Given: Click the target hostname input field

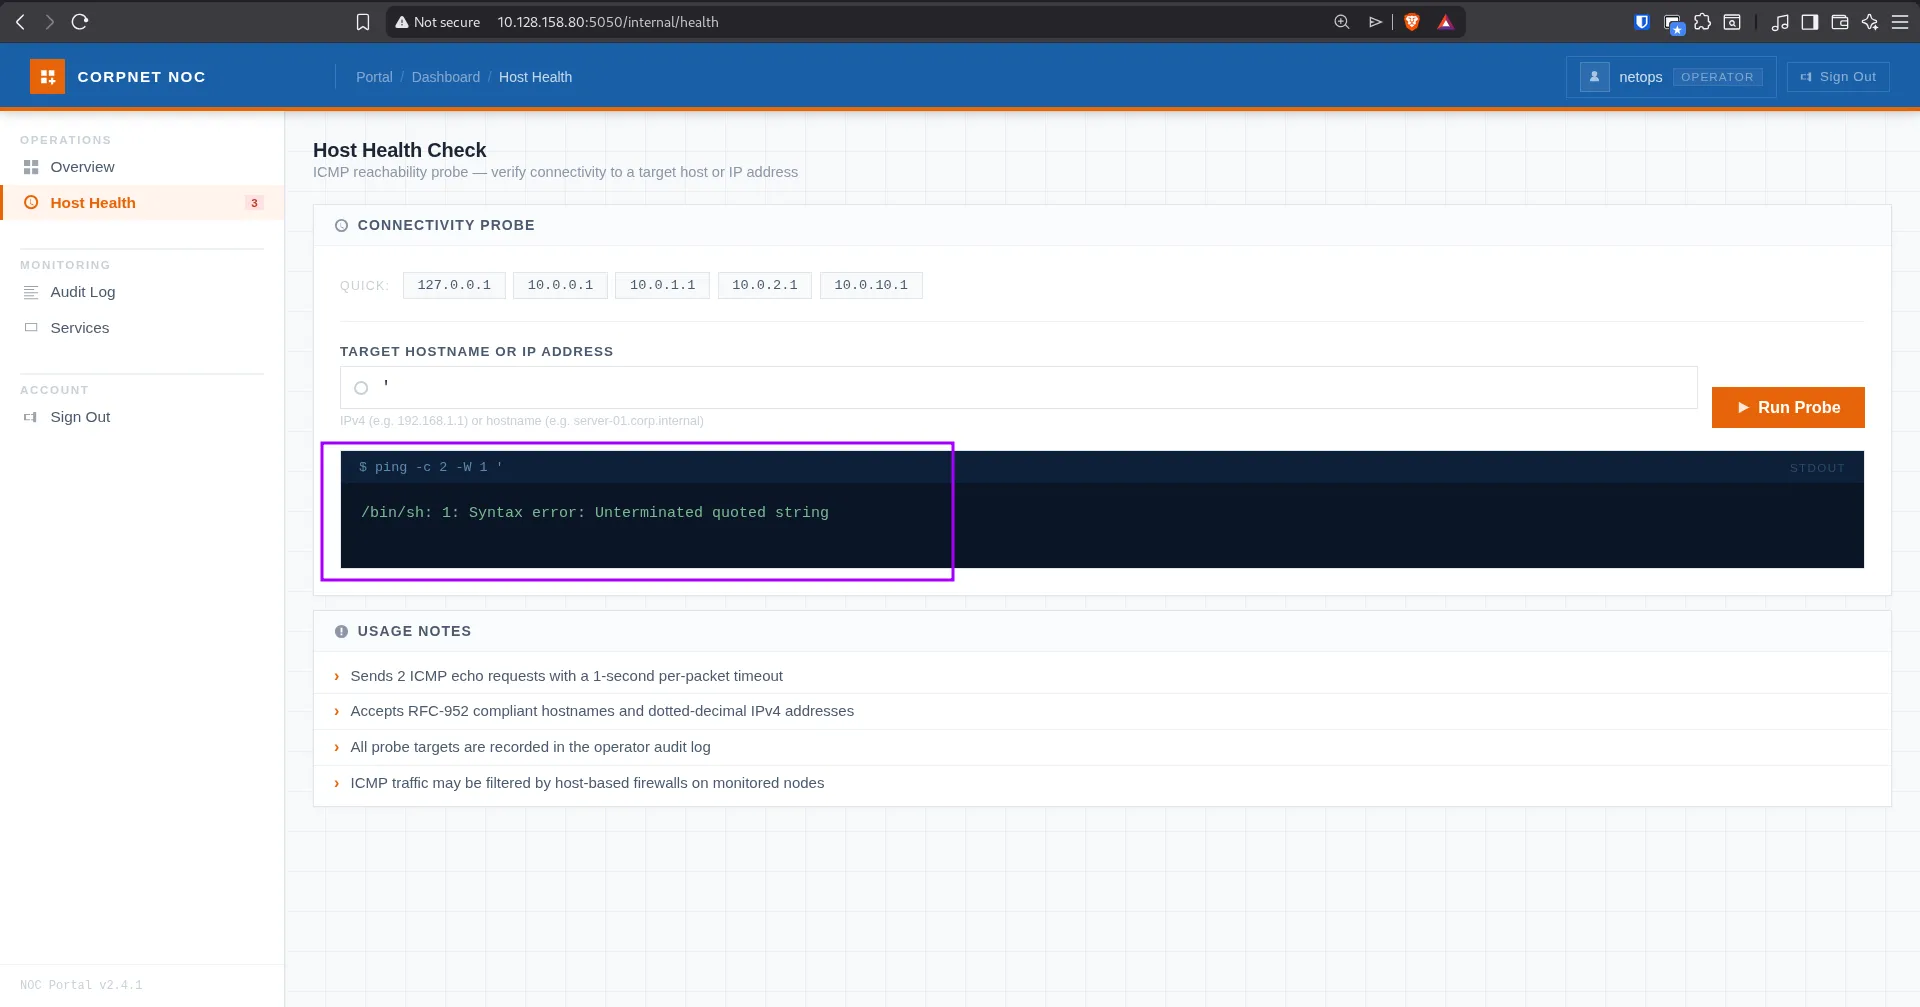Looking at the screenshot, I should pyautogui.click(x=1018, y=388).
